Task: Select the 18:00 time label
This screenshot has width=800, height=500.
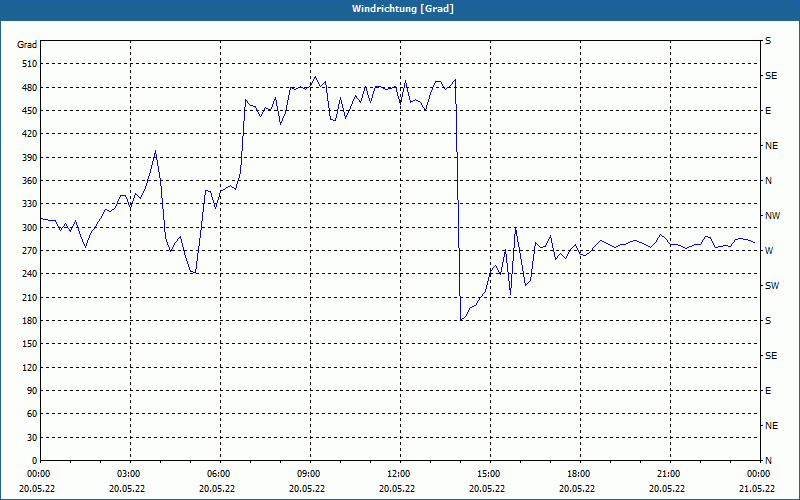Action: pyautogui.click(x=579, y=474)
